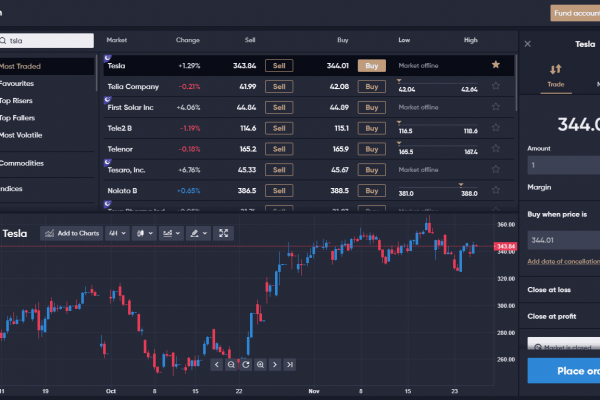Edit Buy when price is field
The image size is (600, 400).
(x=564, y=240)
